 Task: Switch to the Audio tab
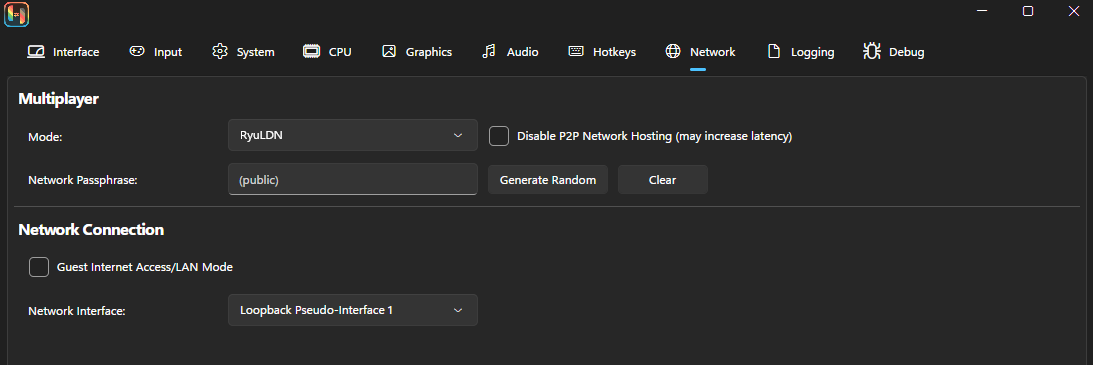510,52
